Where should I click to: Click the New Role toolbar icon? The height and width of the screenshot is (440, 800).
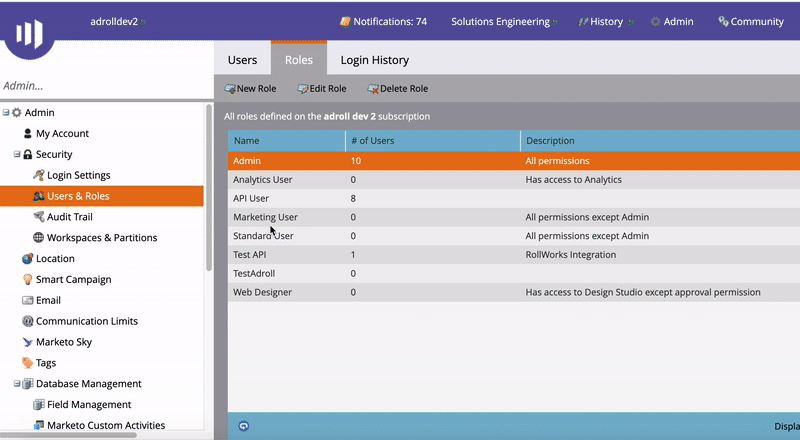coord(230,89)
